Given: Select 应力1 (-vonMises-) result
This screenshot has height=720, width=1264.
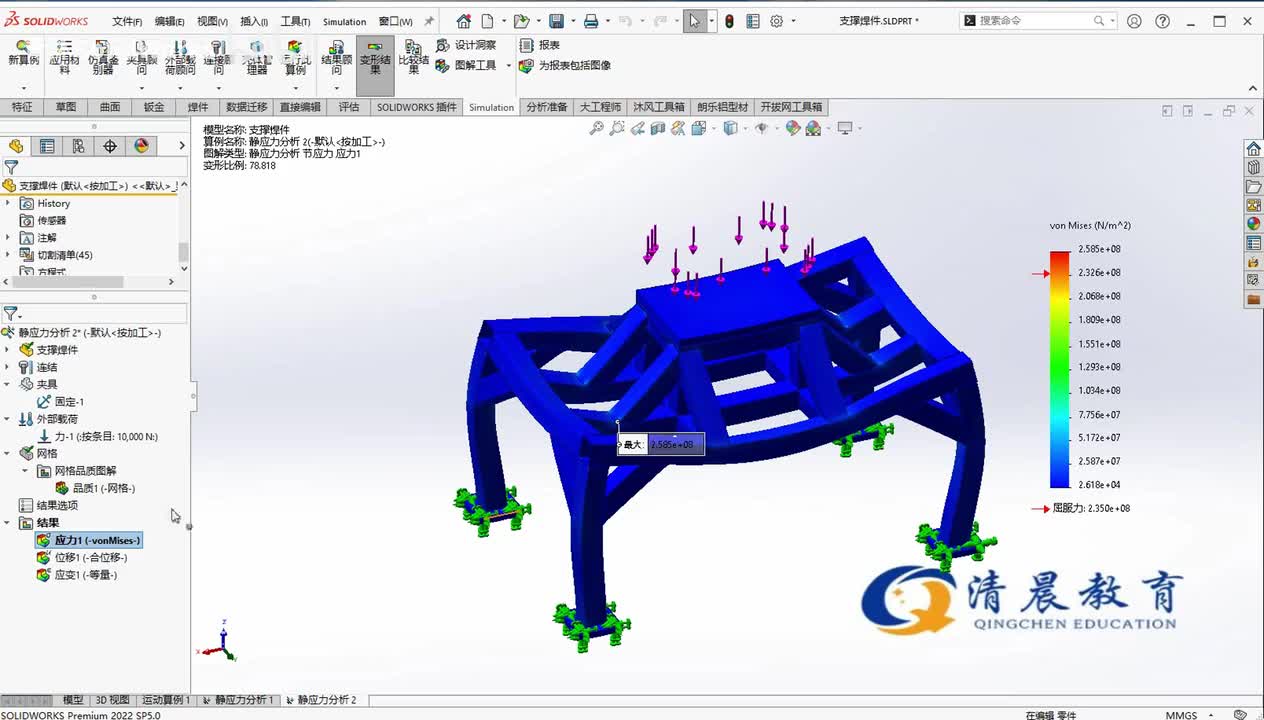Looking at the screenshot, I should pyautogui.click(x=88, y=540).
